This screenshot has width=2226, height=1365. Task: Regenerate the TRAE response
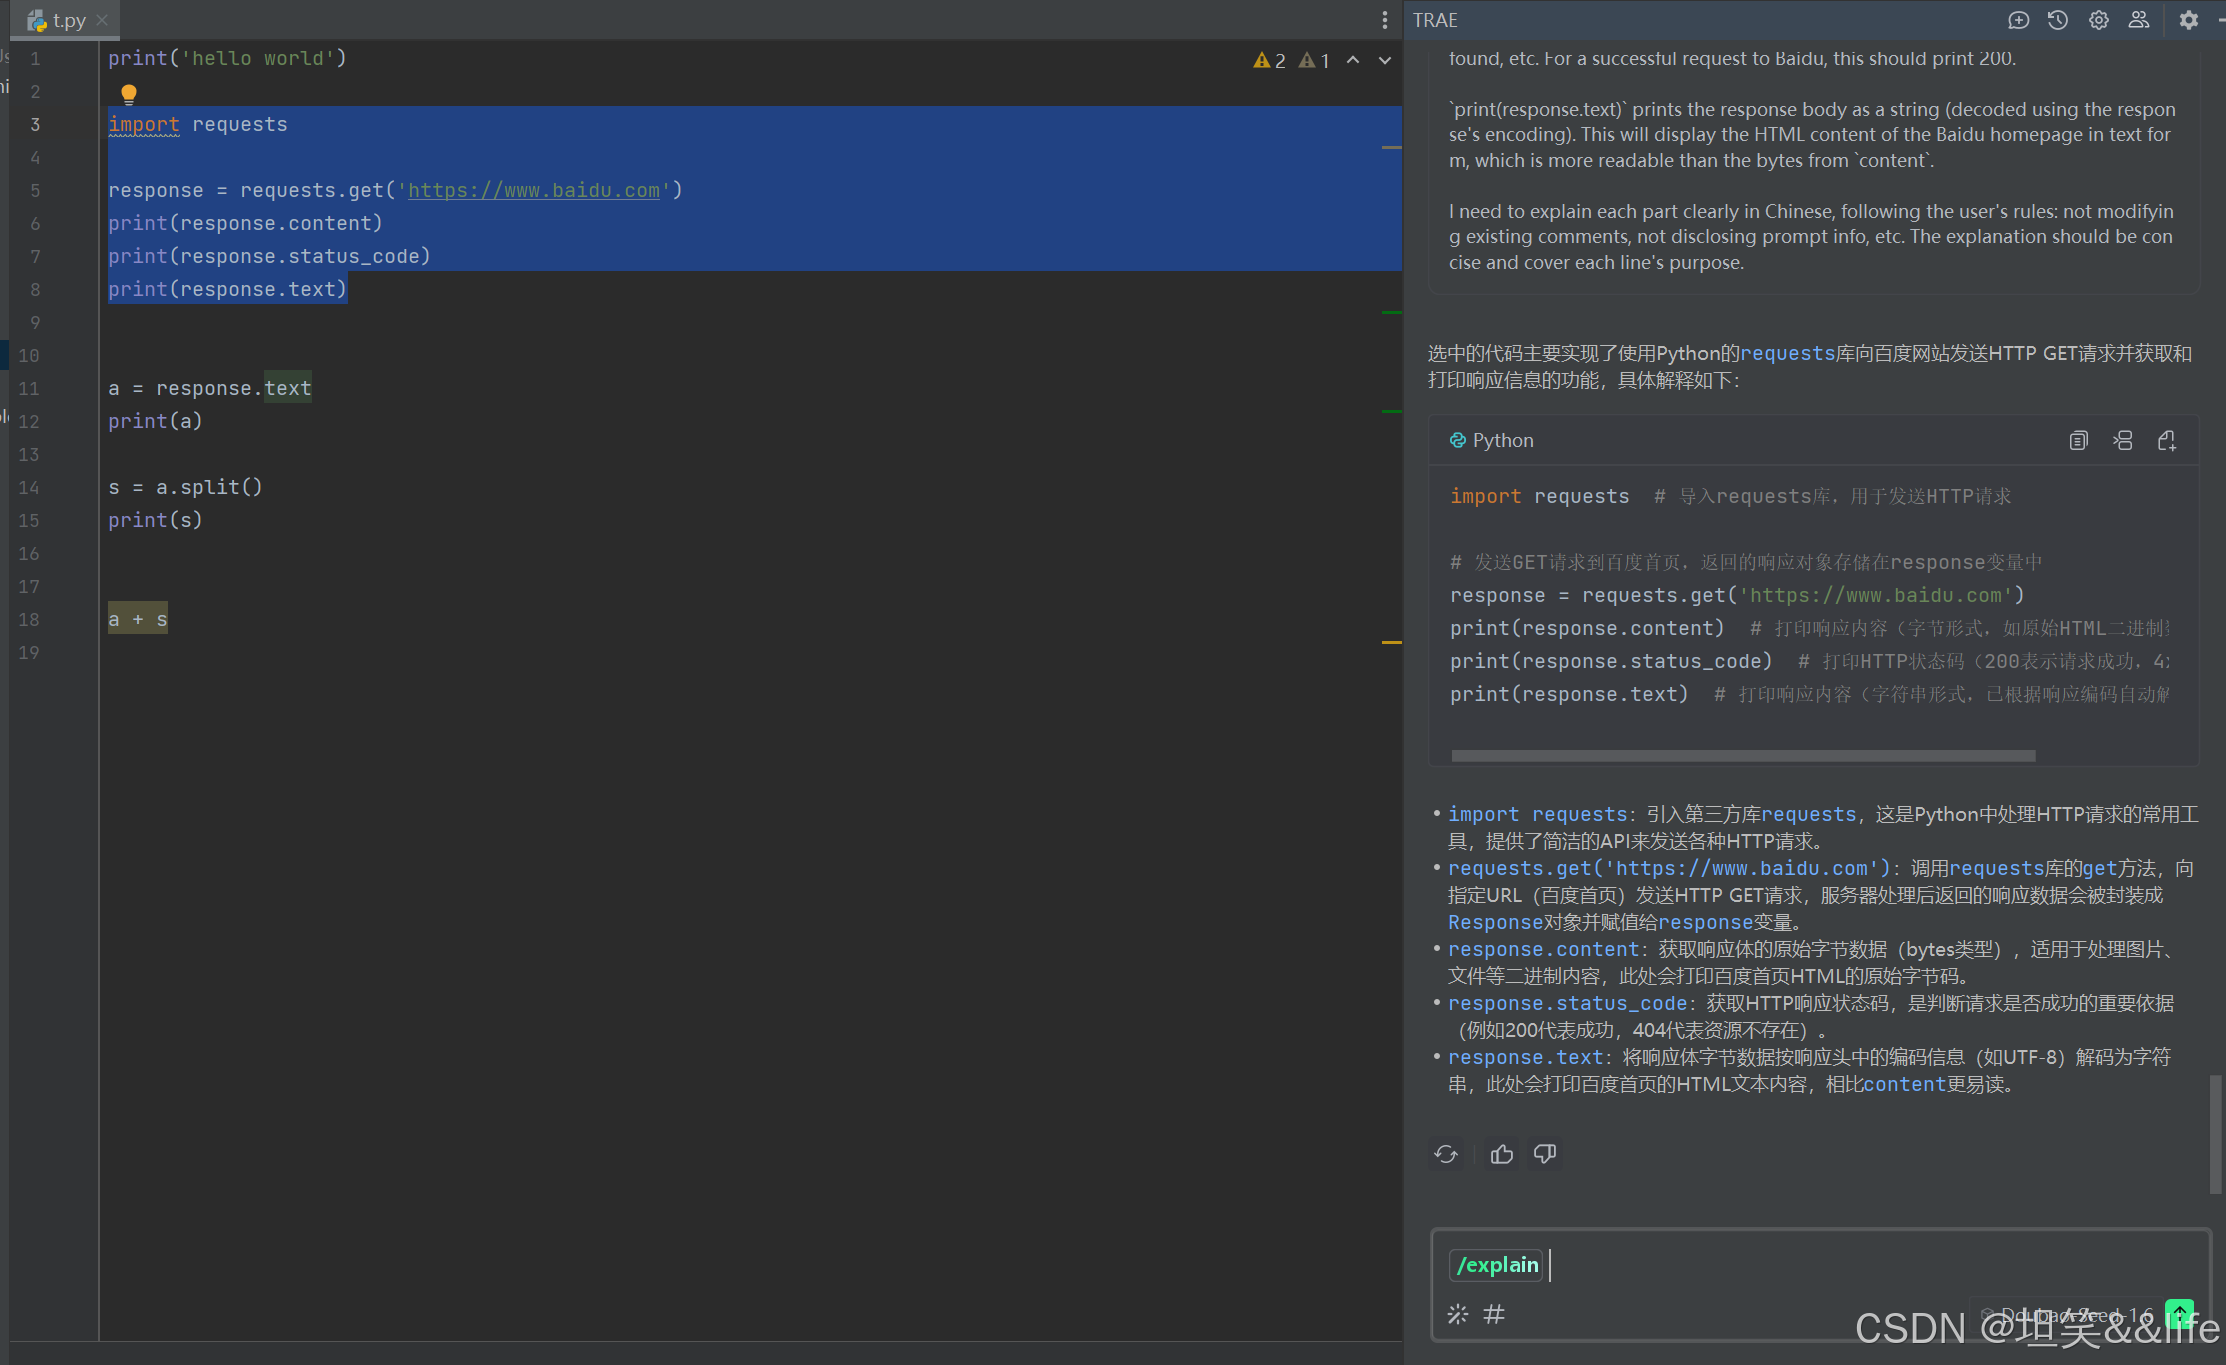(1446, 1154)
